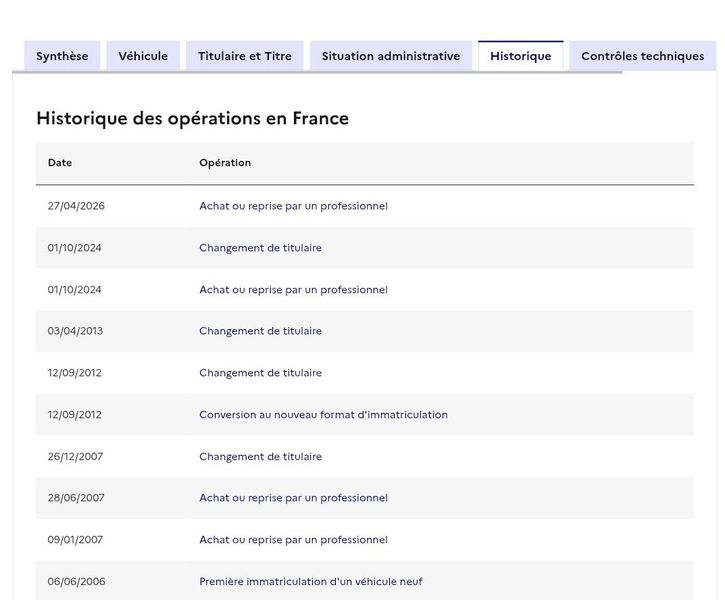Select the Titulaire et Titre tab
725x600 pixels.
[x=245, y=56]
